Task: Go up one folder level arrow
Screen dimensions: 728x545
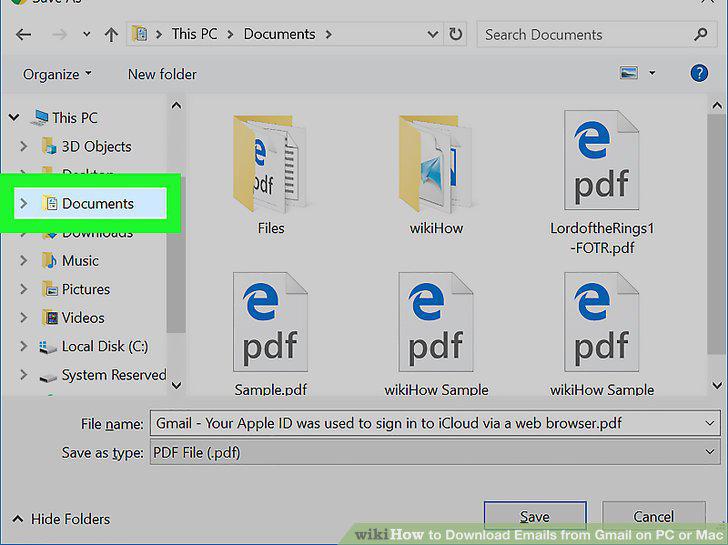Action: (x=111, y=34)
